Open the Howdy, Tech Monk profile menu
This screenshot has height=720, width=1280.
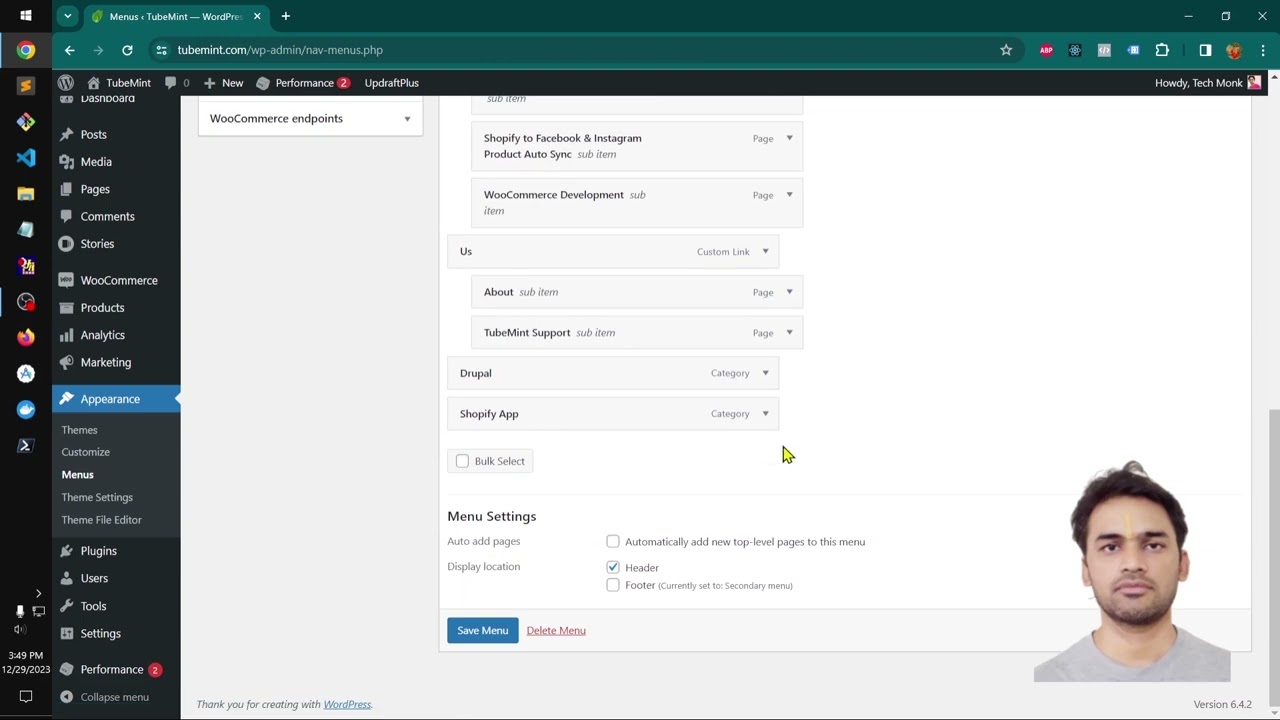(1208, 83)
